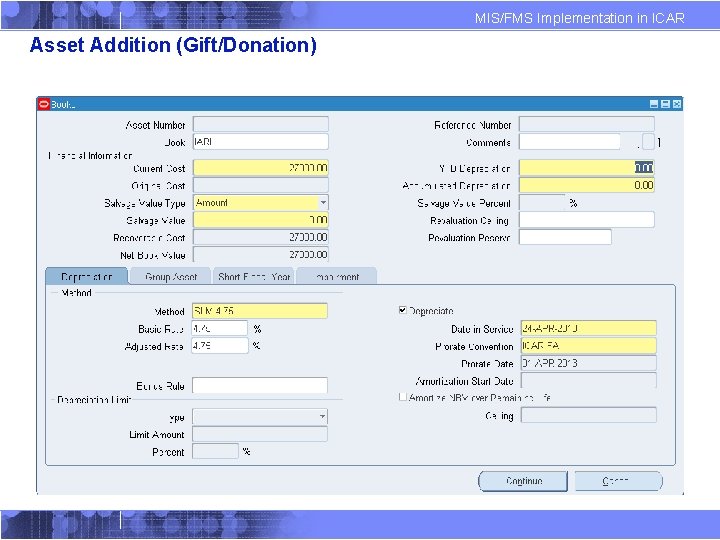
Task: Click the Continue button
Action: tap(523, 481)
